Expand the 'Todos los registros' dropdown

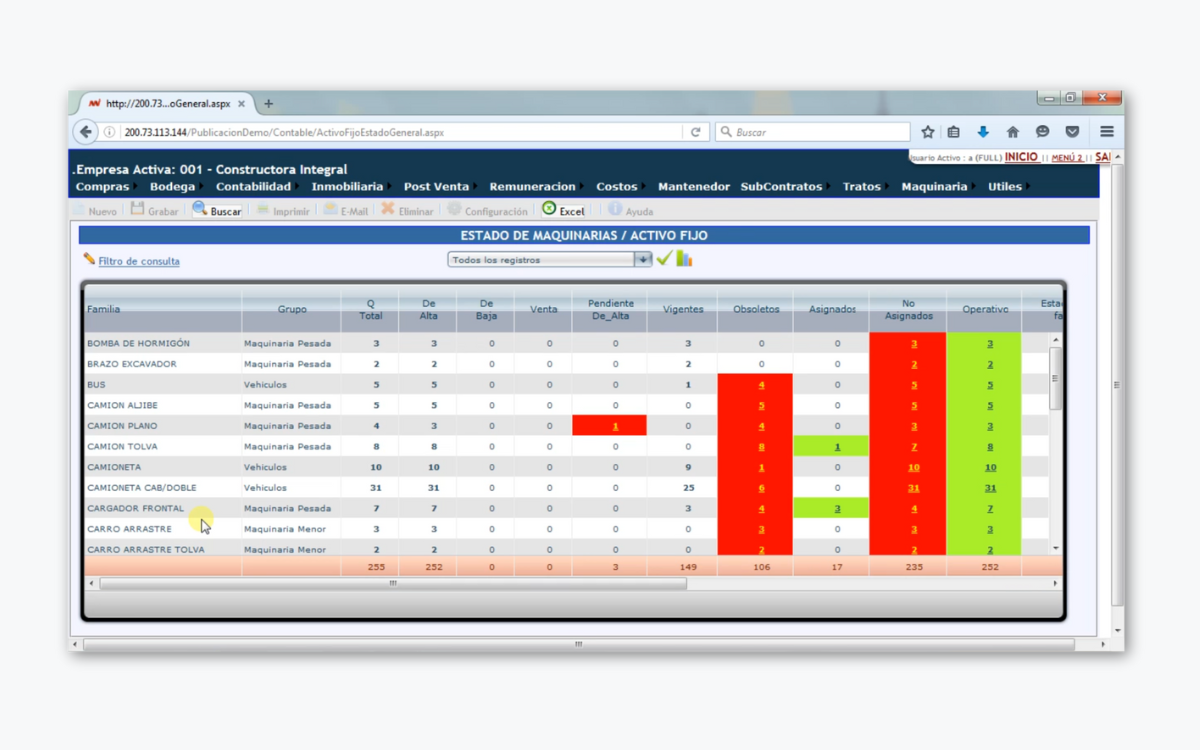643,259
